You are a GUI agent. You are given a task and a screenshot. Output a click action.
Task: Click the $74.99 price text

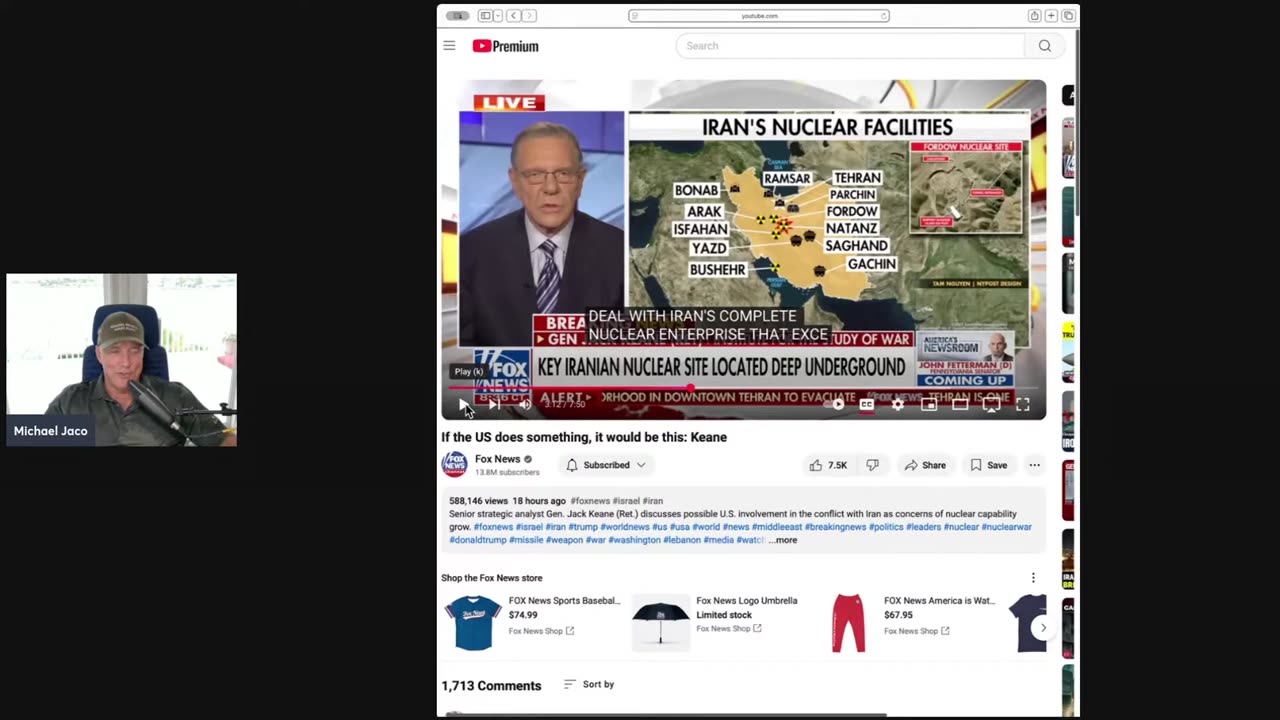click(523, 615)
